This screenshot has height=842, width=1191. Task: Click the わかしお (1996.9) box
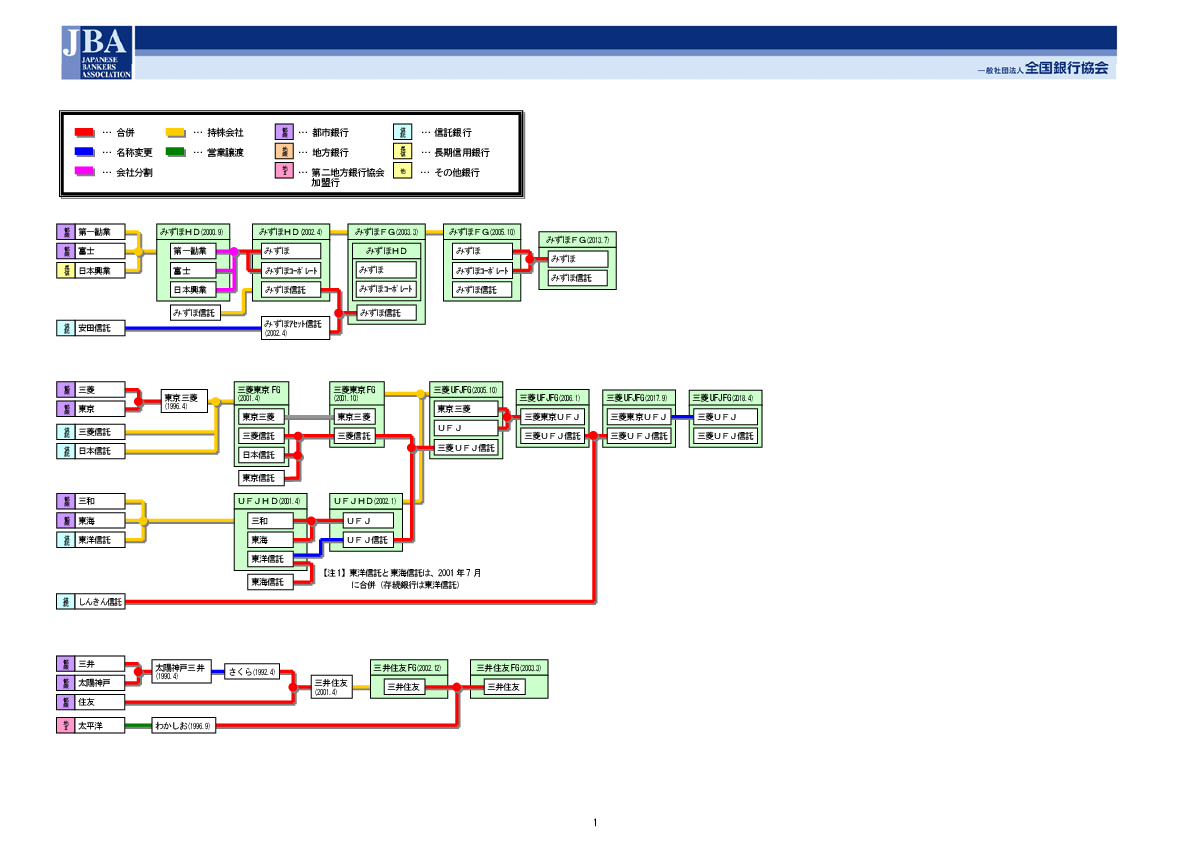(183, 726)
